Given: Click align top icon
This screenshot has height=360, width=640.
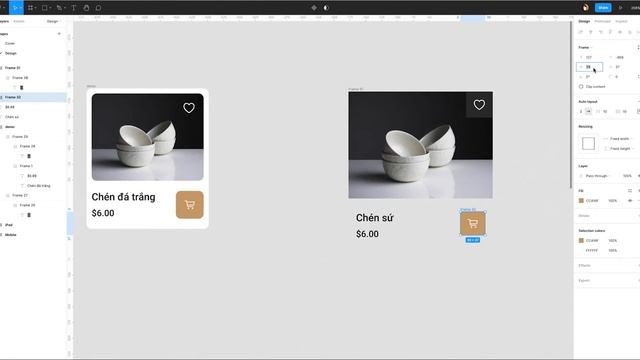Looking at the screenshot, I should tap(610, 32).
